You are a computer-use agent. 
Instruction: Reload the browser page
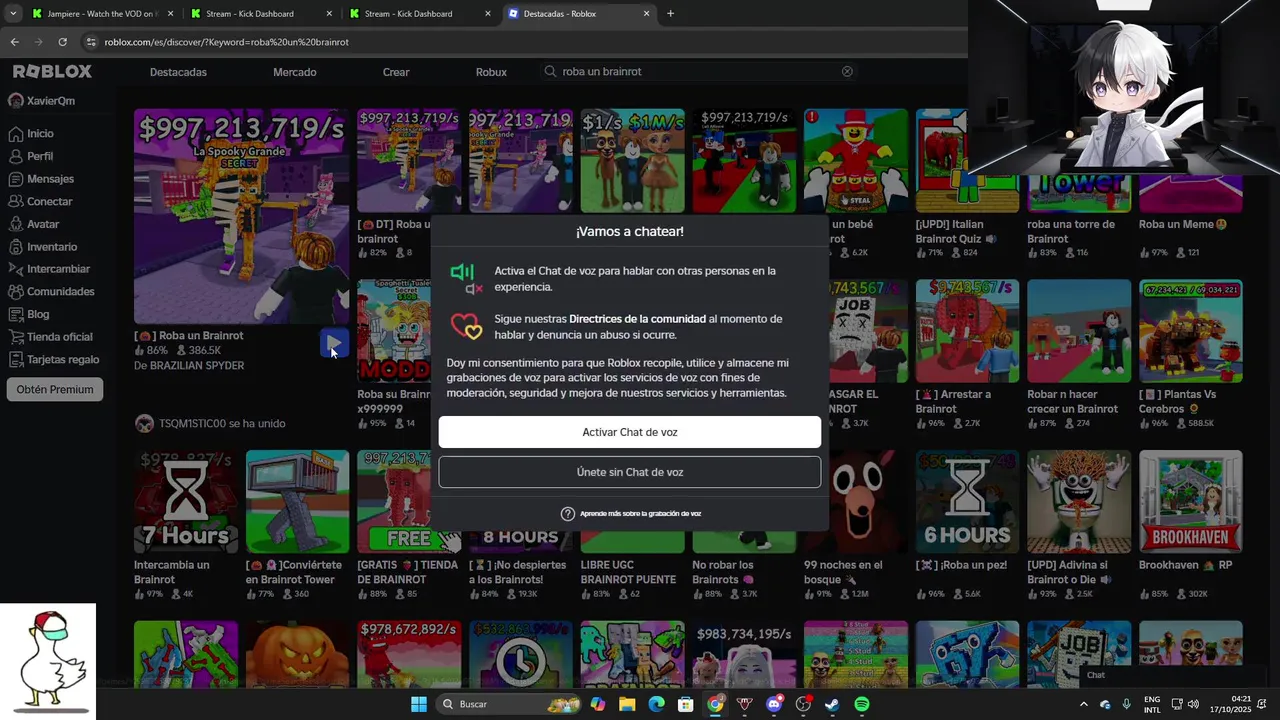[62, 42]
